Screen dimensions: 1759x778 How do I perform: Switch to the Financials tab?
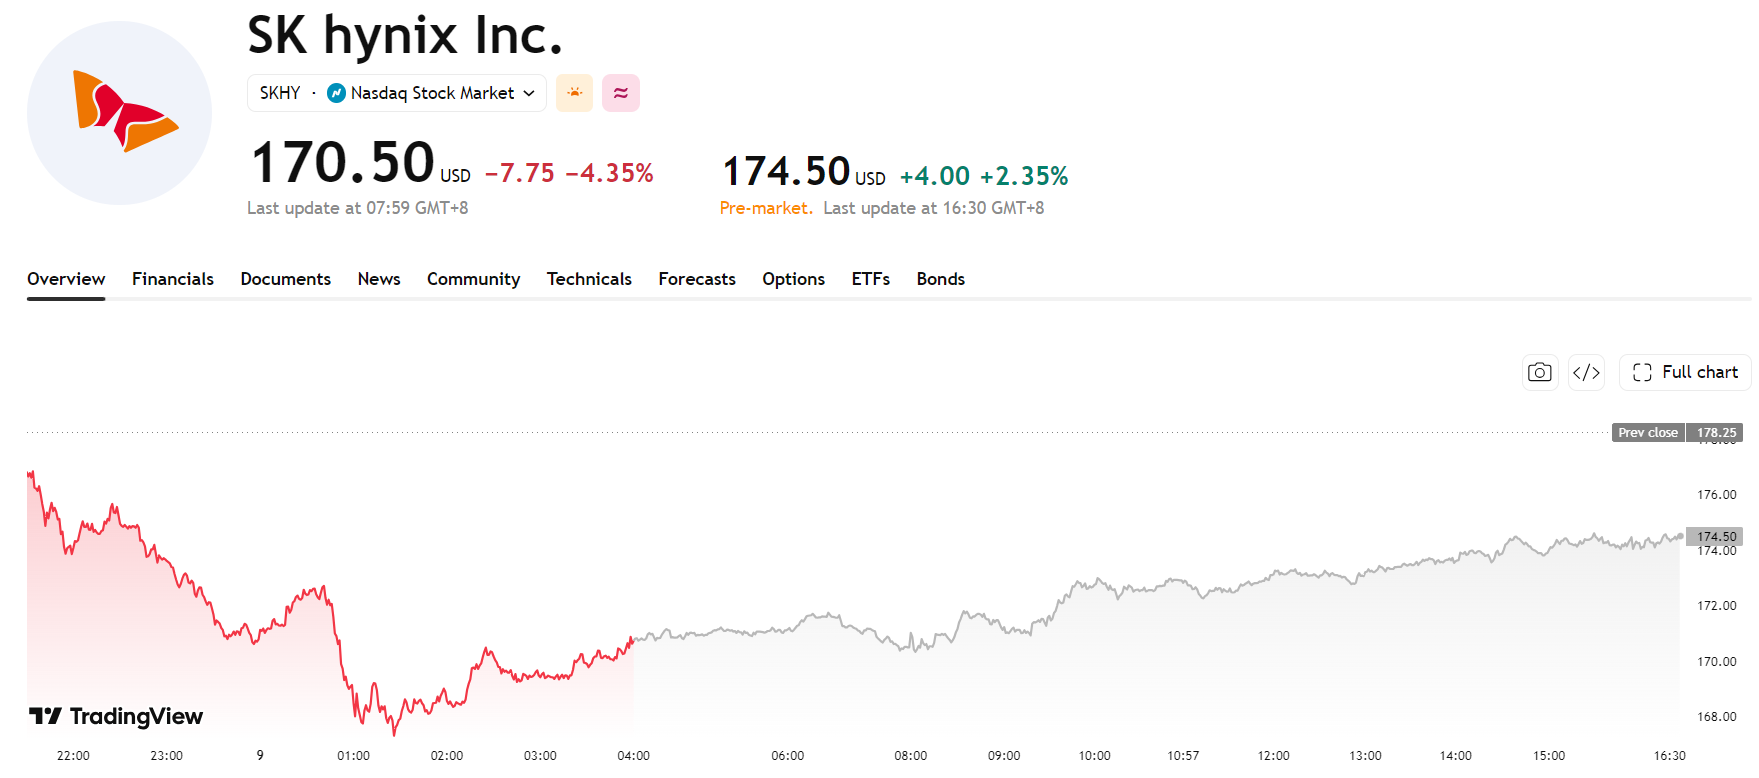(x=173, y=279)
